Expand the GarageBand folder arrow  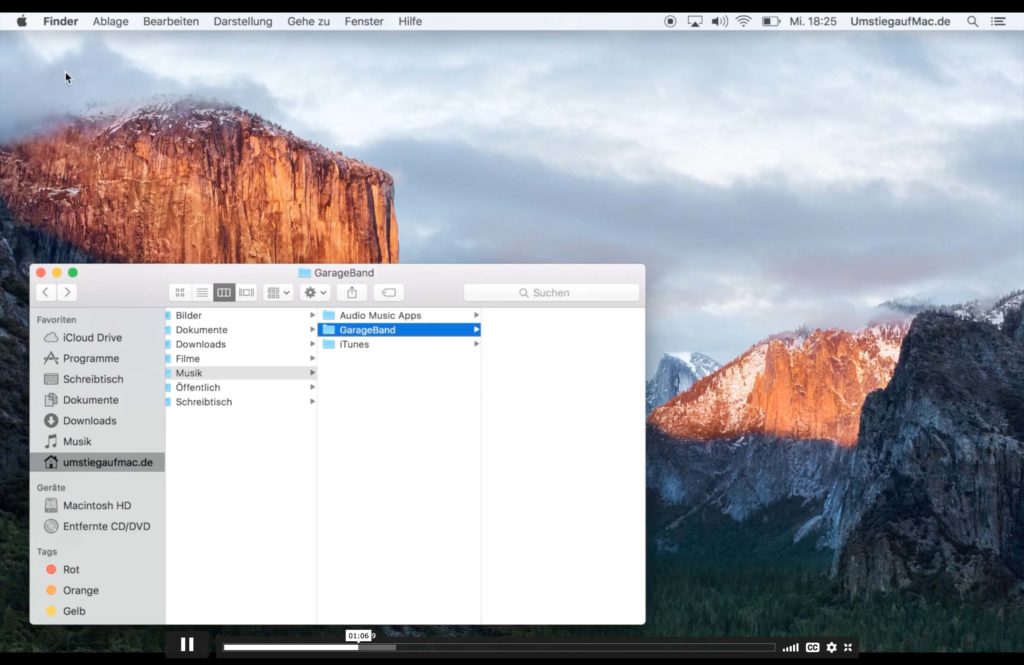tap(476, 330)
